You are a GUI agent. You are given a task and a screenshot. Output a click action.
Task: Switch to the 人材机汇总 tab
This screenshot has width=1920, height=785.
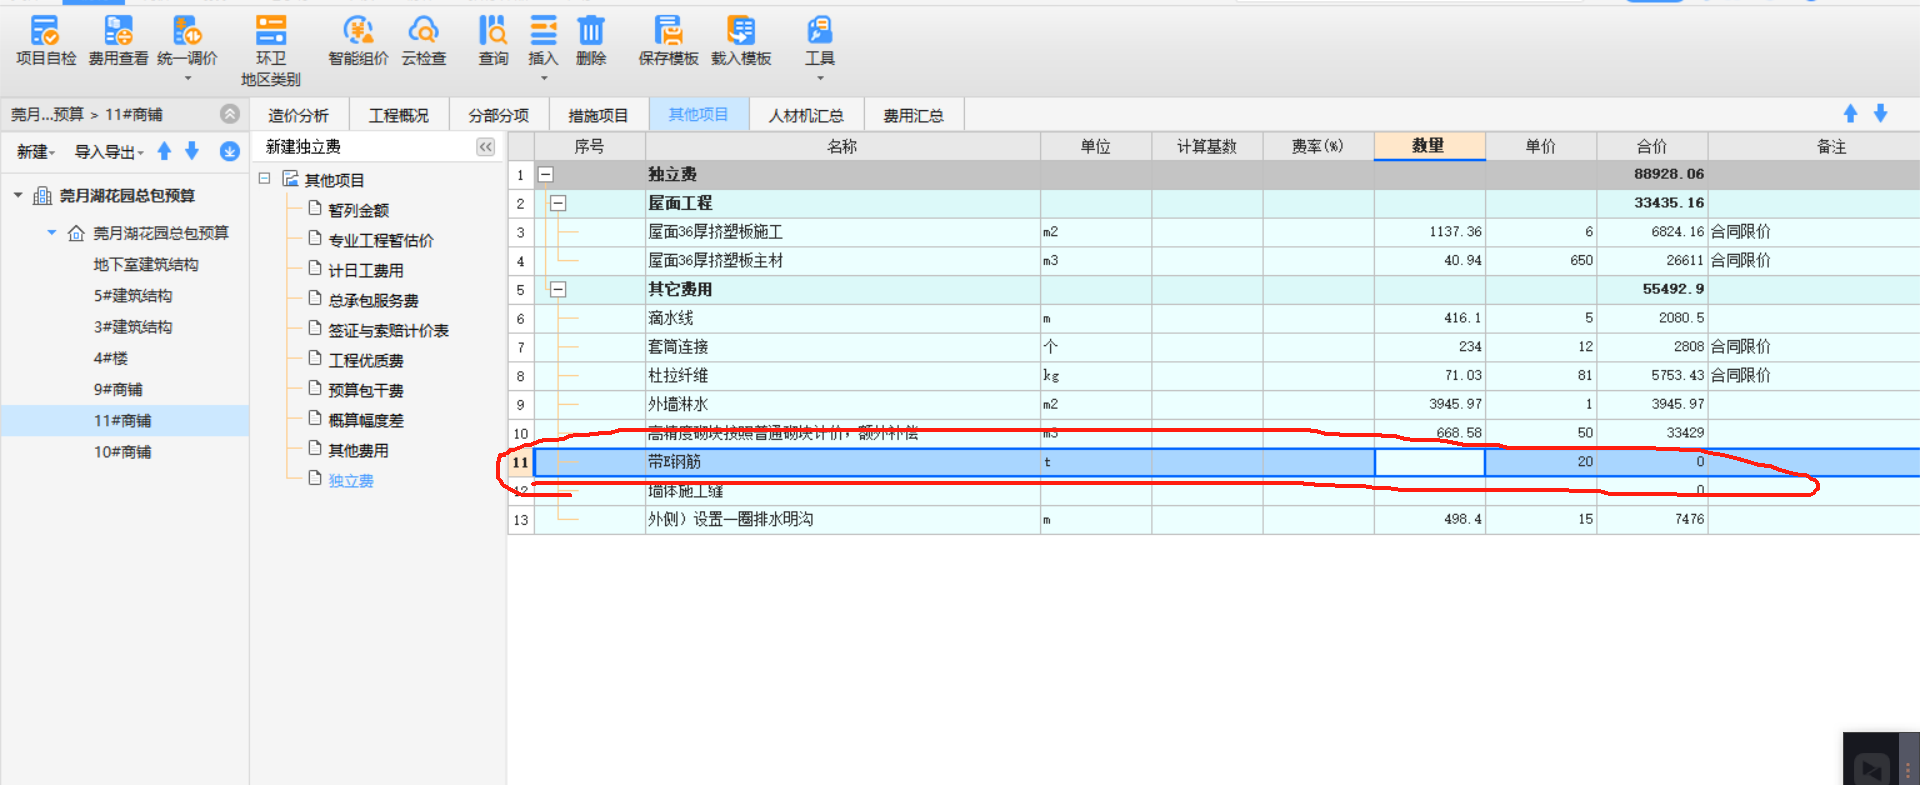806,115
